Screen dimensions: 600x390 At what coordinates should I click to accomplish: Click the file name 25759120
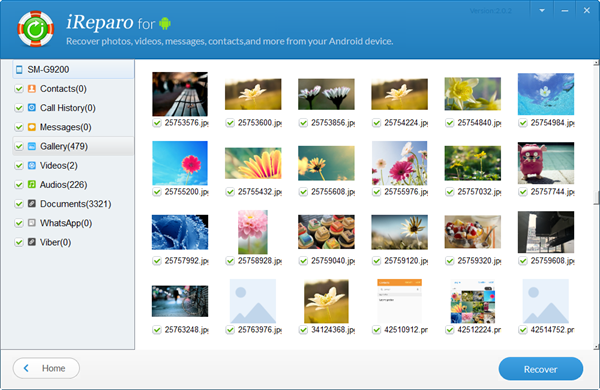[x=406, y=261]
